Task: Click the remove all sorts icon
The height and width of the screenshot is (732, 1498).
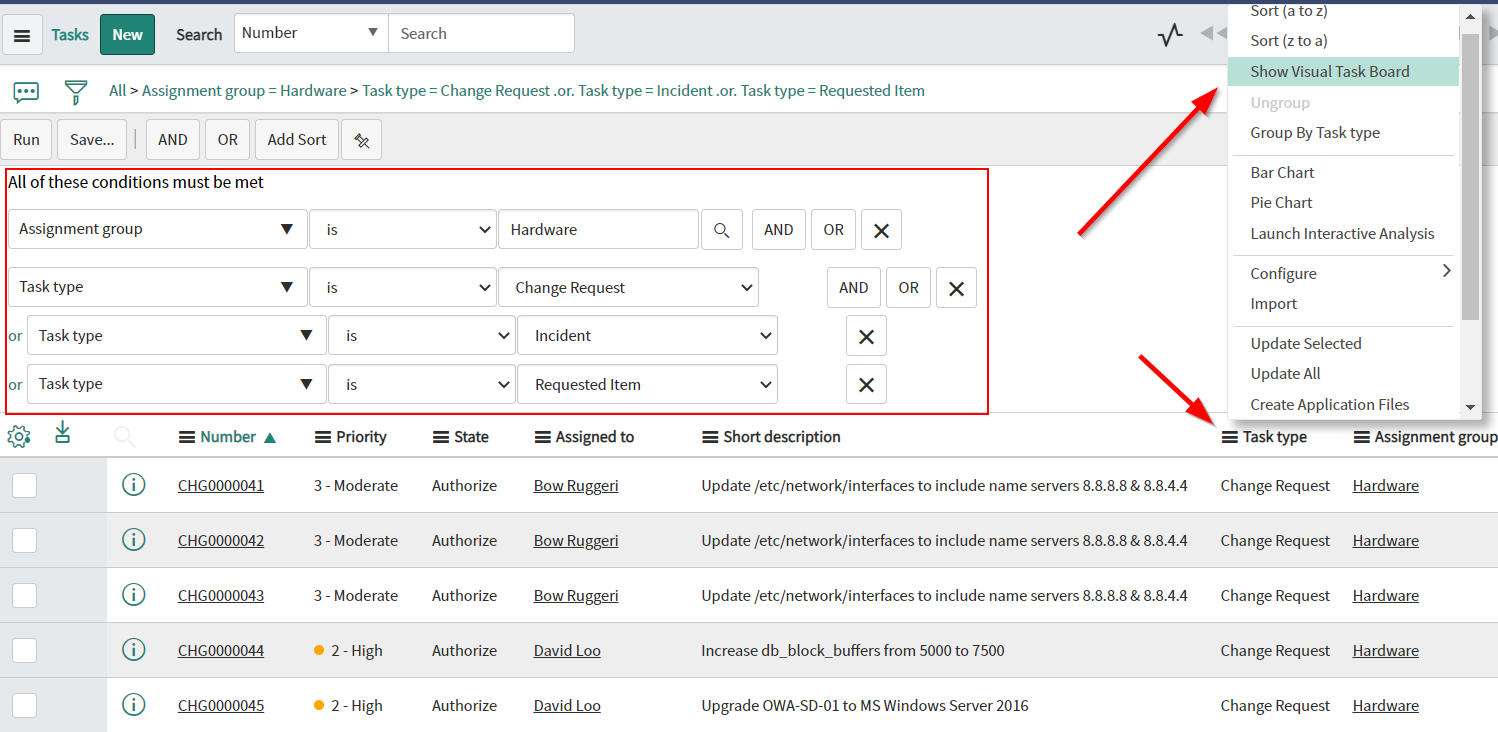Action: point(361,140)
